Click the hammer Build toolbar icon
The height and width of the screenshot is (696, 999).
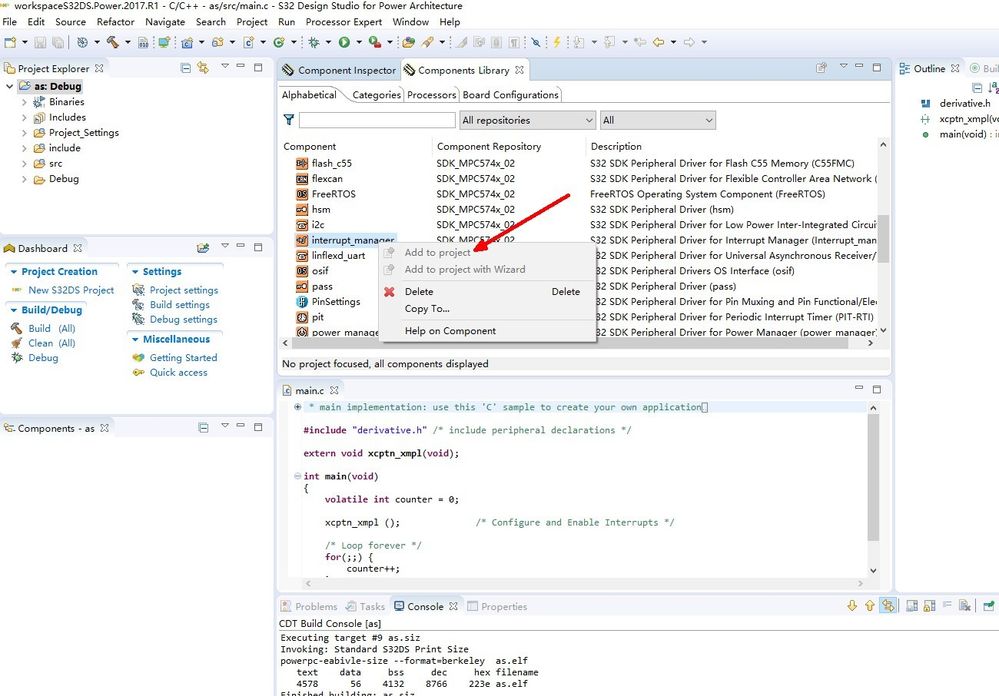tap(113, 42)
